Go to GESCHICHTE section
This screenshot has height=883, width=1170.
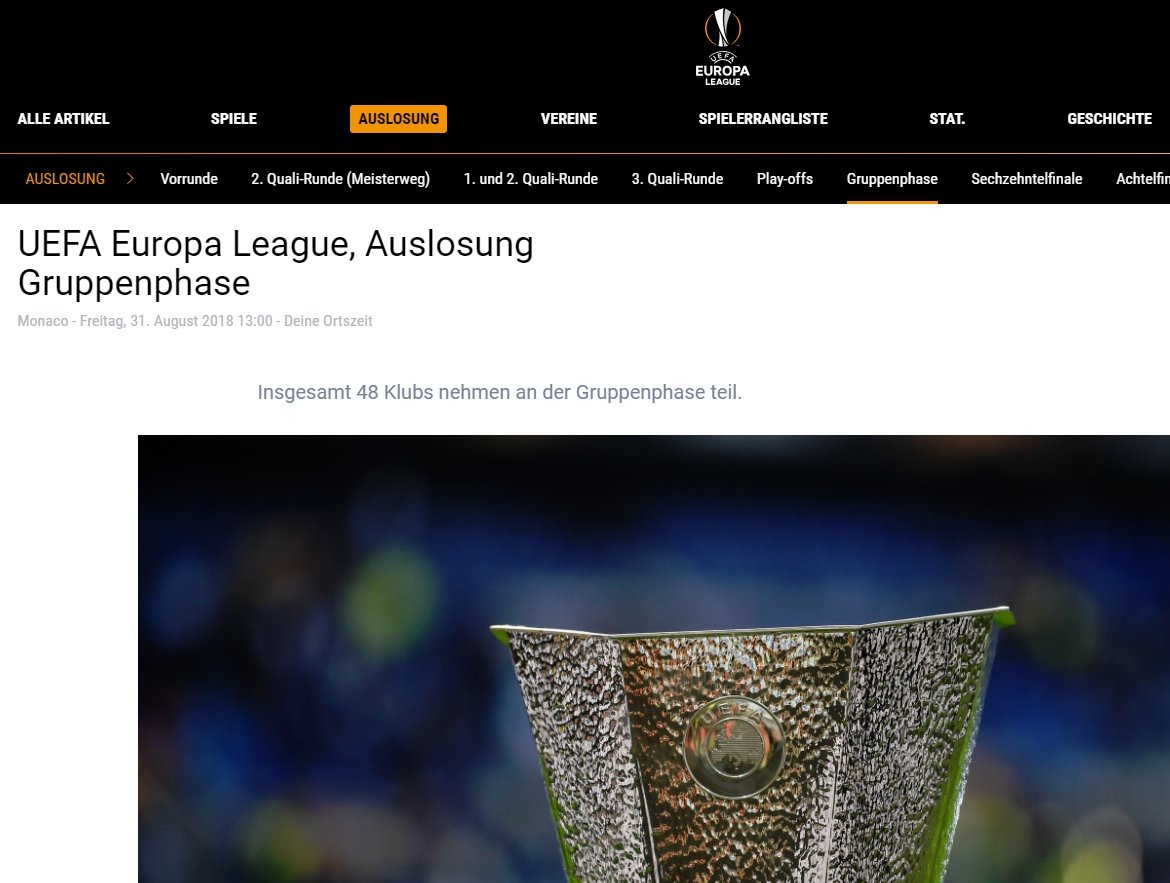pos(1109,119)
